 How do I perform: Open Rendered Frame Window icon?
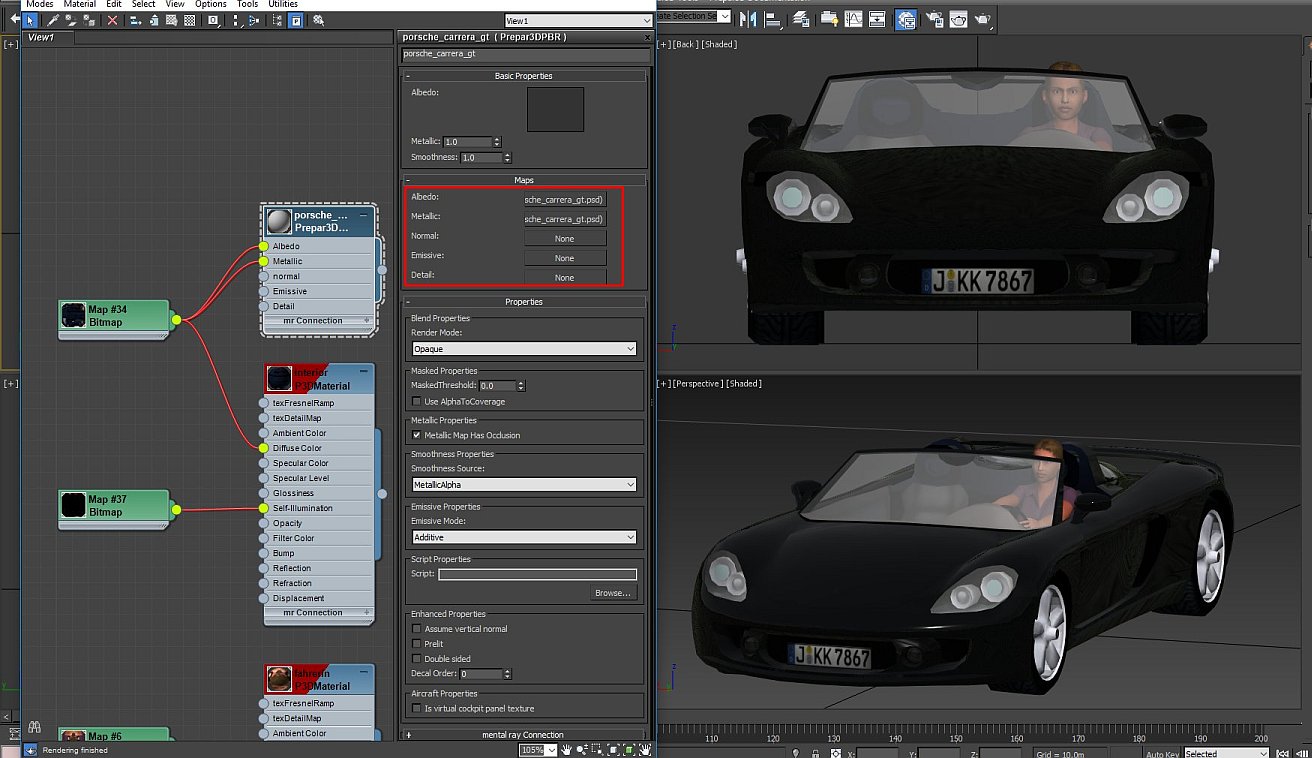(x=957, y=18)
